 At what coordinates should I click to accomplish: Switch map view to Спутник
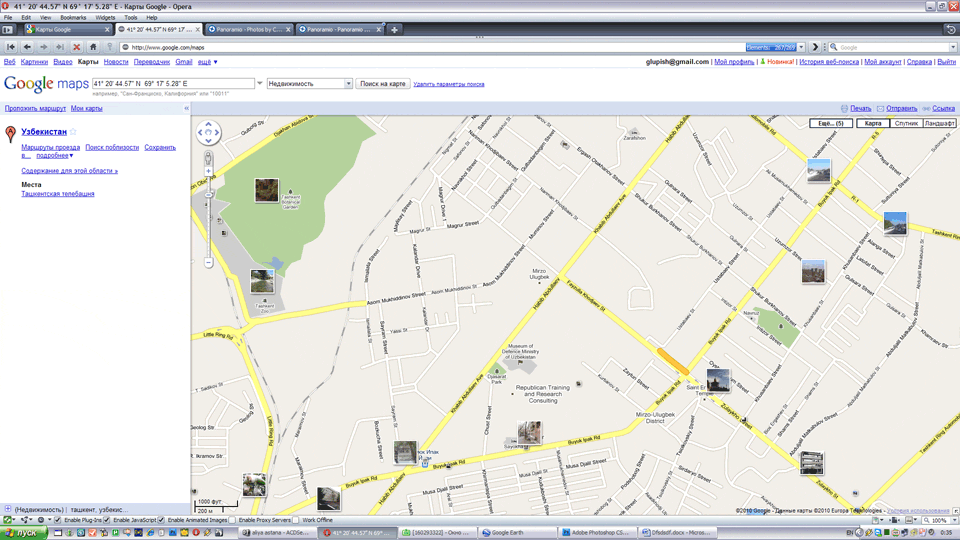coord(906,123)
